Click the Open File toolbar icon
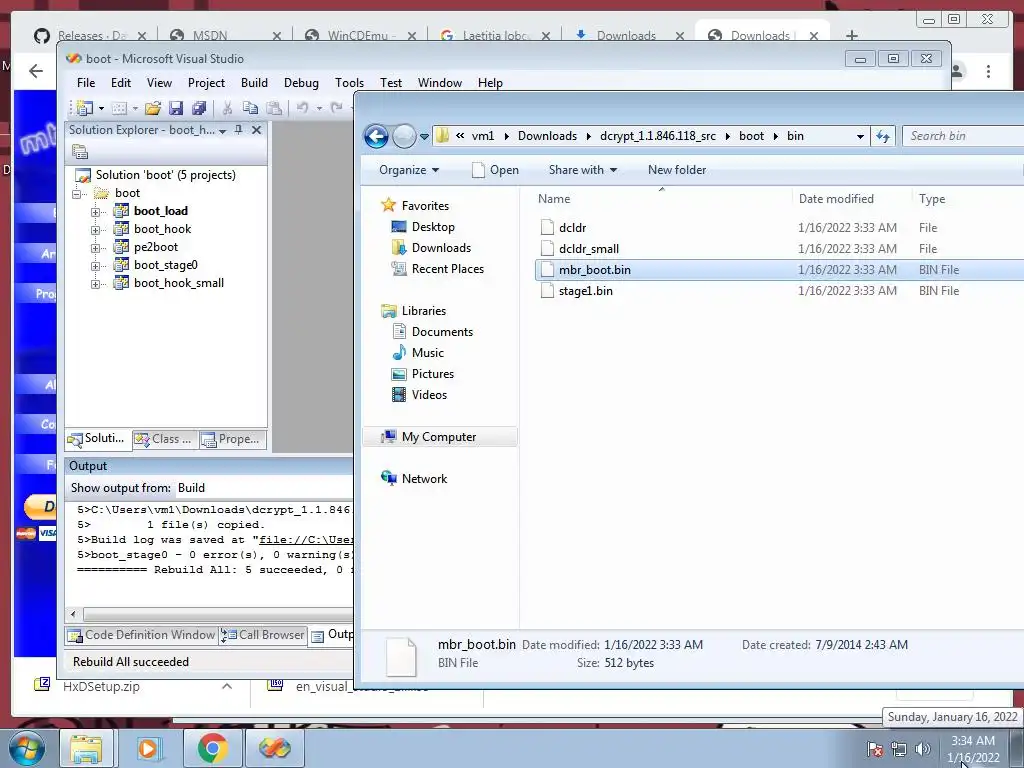The height and width of the screenshot is (768, 1024). click(x=153, y=108)
